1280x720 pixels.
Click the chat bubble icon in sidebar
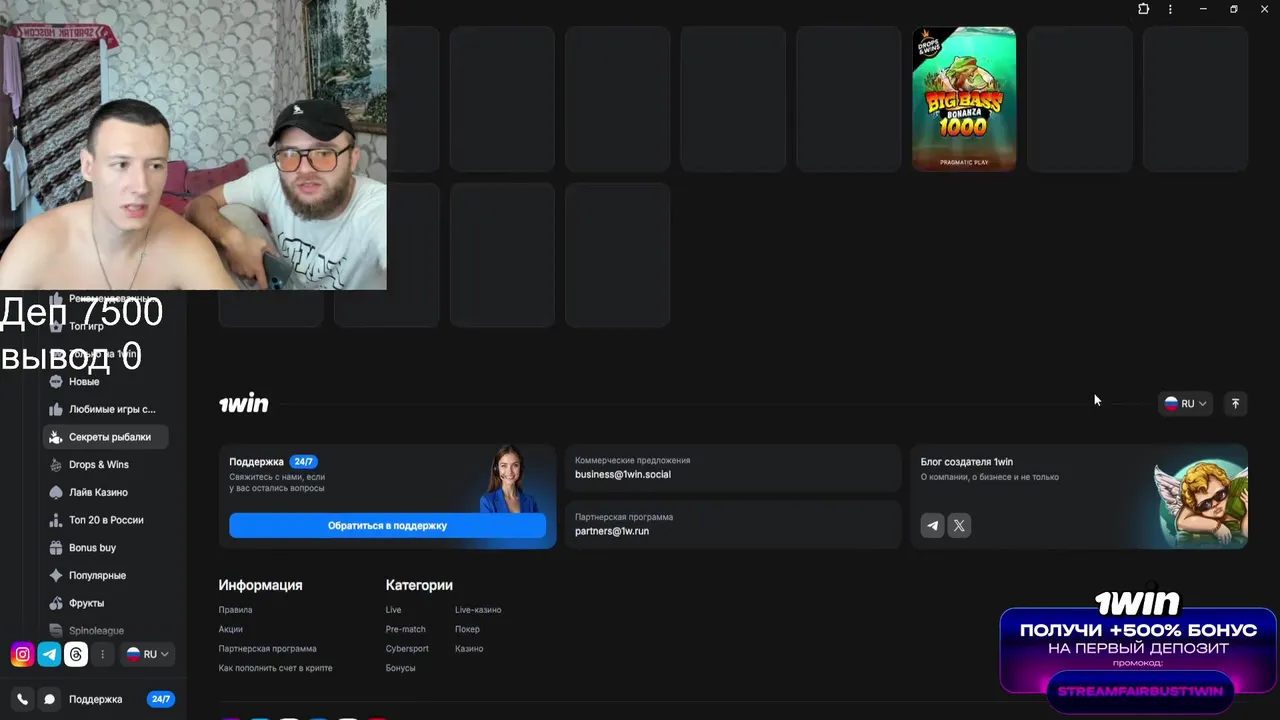pyautogui.click(x=49, y=699)
